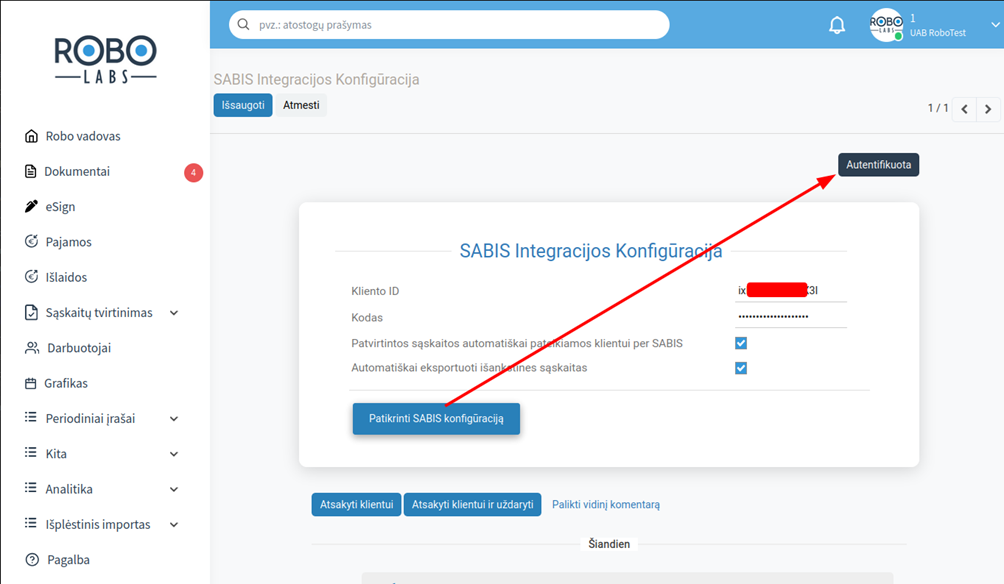Click the Išplėstinis importas list icon
Screen dimensions: 1004x584
pos(31,523)
